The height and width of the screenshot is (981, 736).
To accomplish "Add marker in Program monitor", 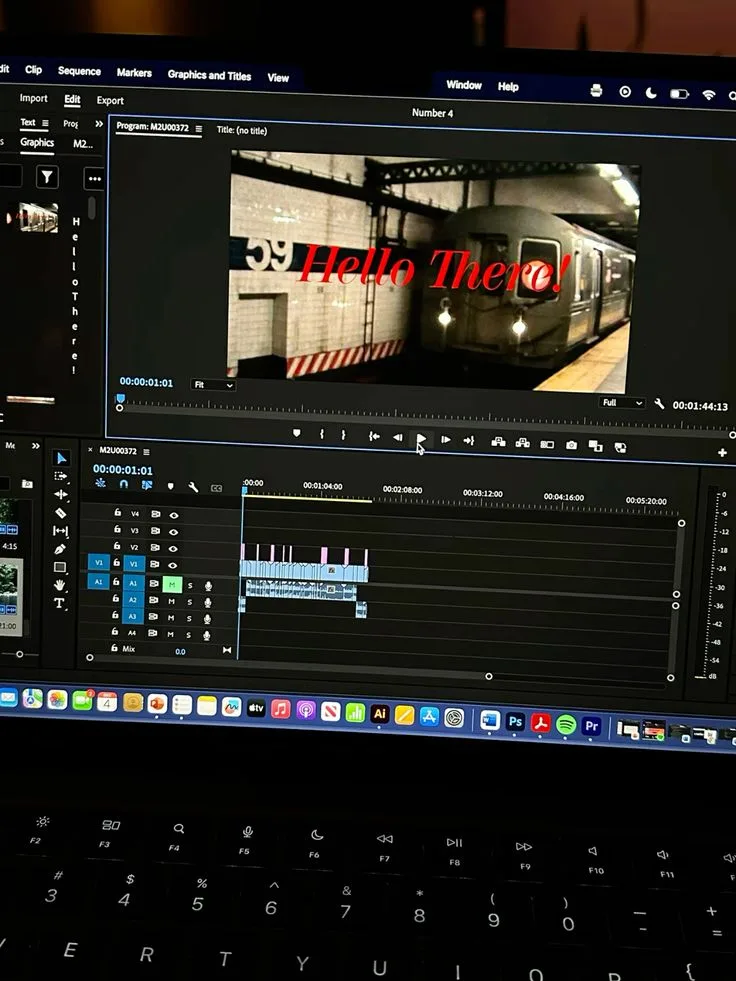I will [297, 433].
